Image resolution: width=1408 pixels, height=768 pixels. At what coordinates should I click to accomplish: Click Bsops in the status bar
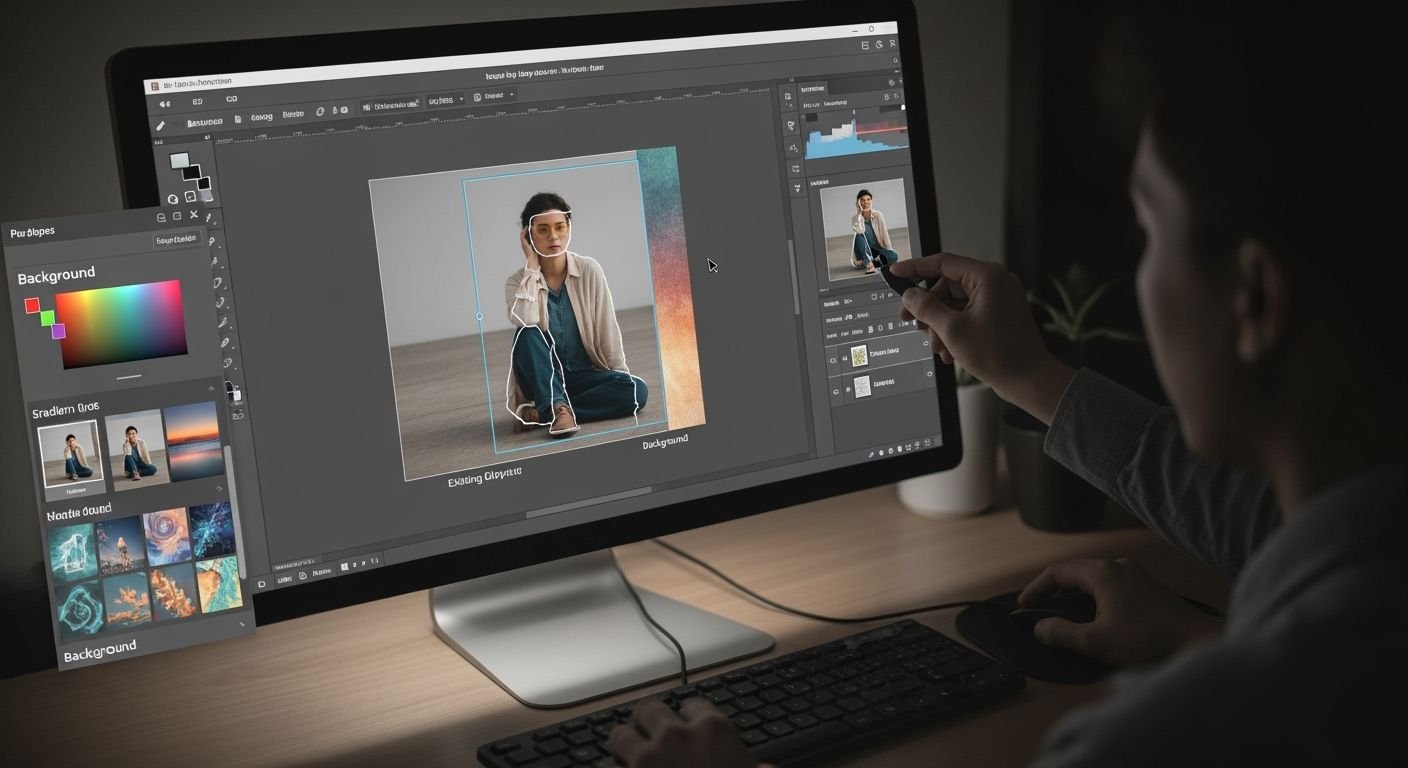[x=321, y=572]
